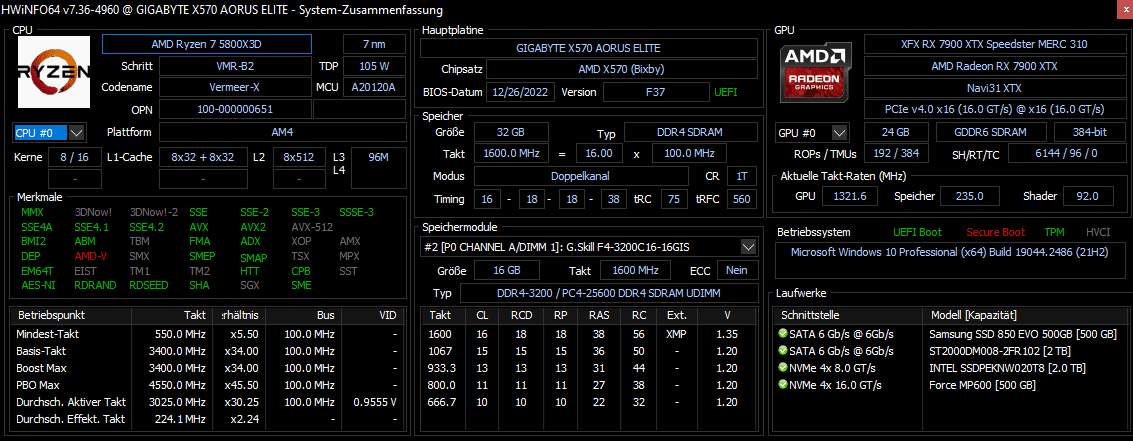Click the 105 W TDP value
This screenshot has height=441, width=1133.
pos(374,66)
